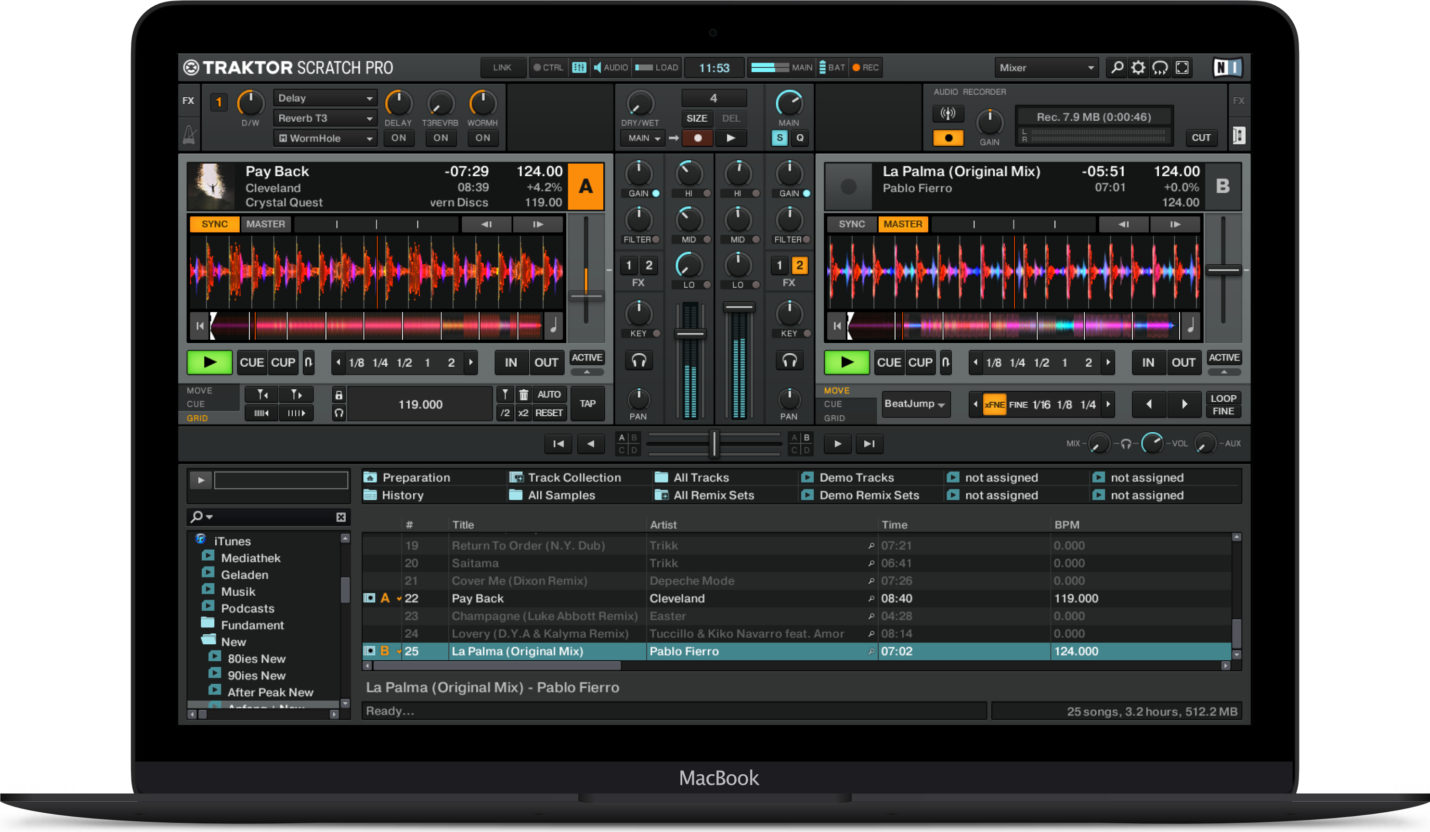Open the Delay effect selector dropdown
The height and width of the screenshot is (832, 1430).
pos(324,98)
